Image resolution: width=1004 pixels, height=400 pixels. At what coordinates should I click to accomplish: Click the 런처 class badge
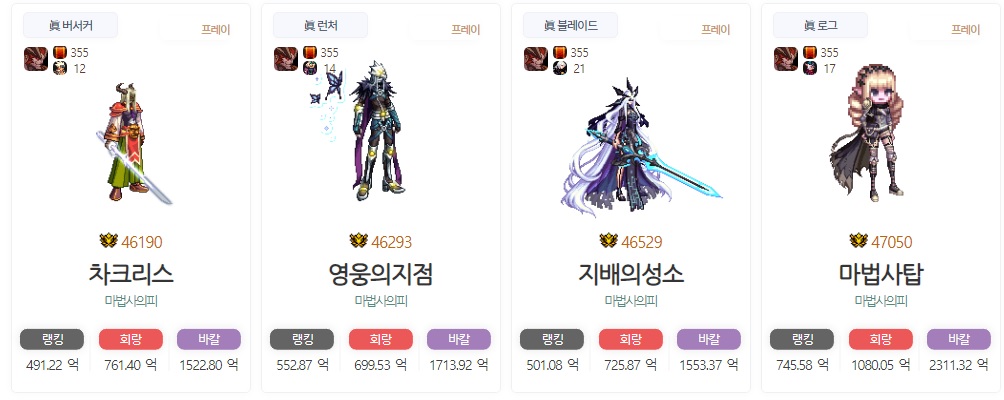(320, 26)
